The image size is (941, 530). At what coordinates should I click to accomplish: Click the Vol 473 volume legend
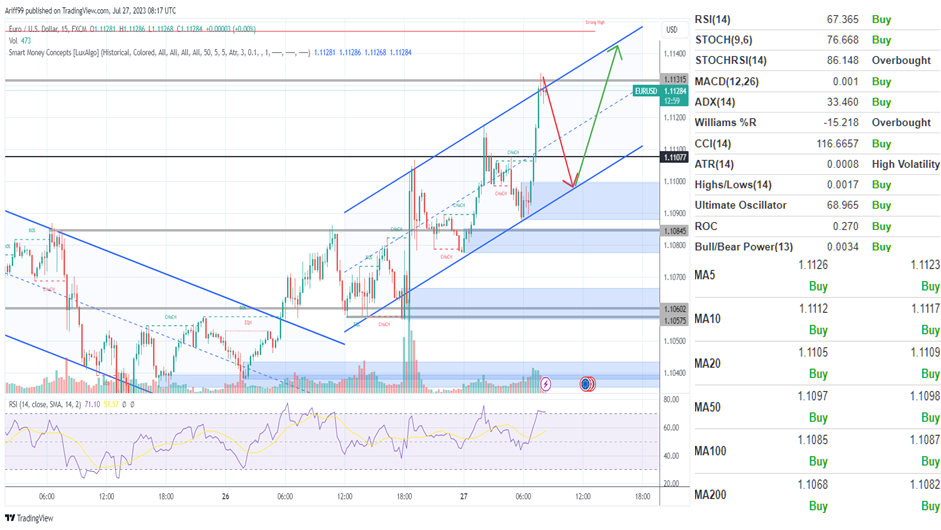click(21, 39)
